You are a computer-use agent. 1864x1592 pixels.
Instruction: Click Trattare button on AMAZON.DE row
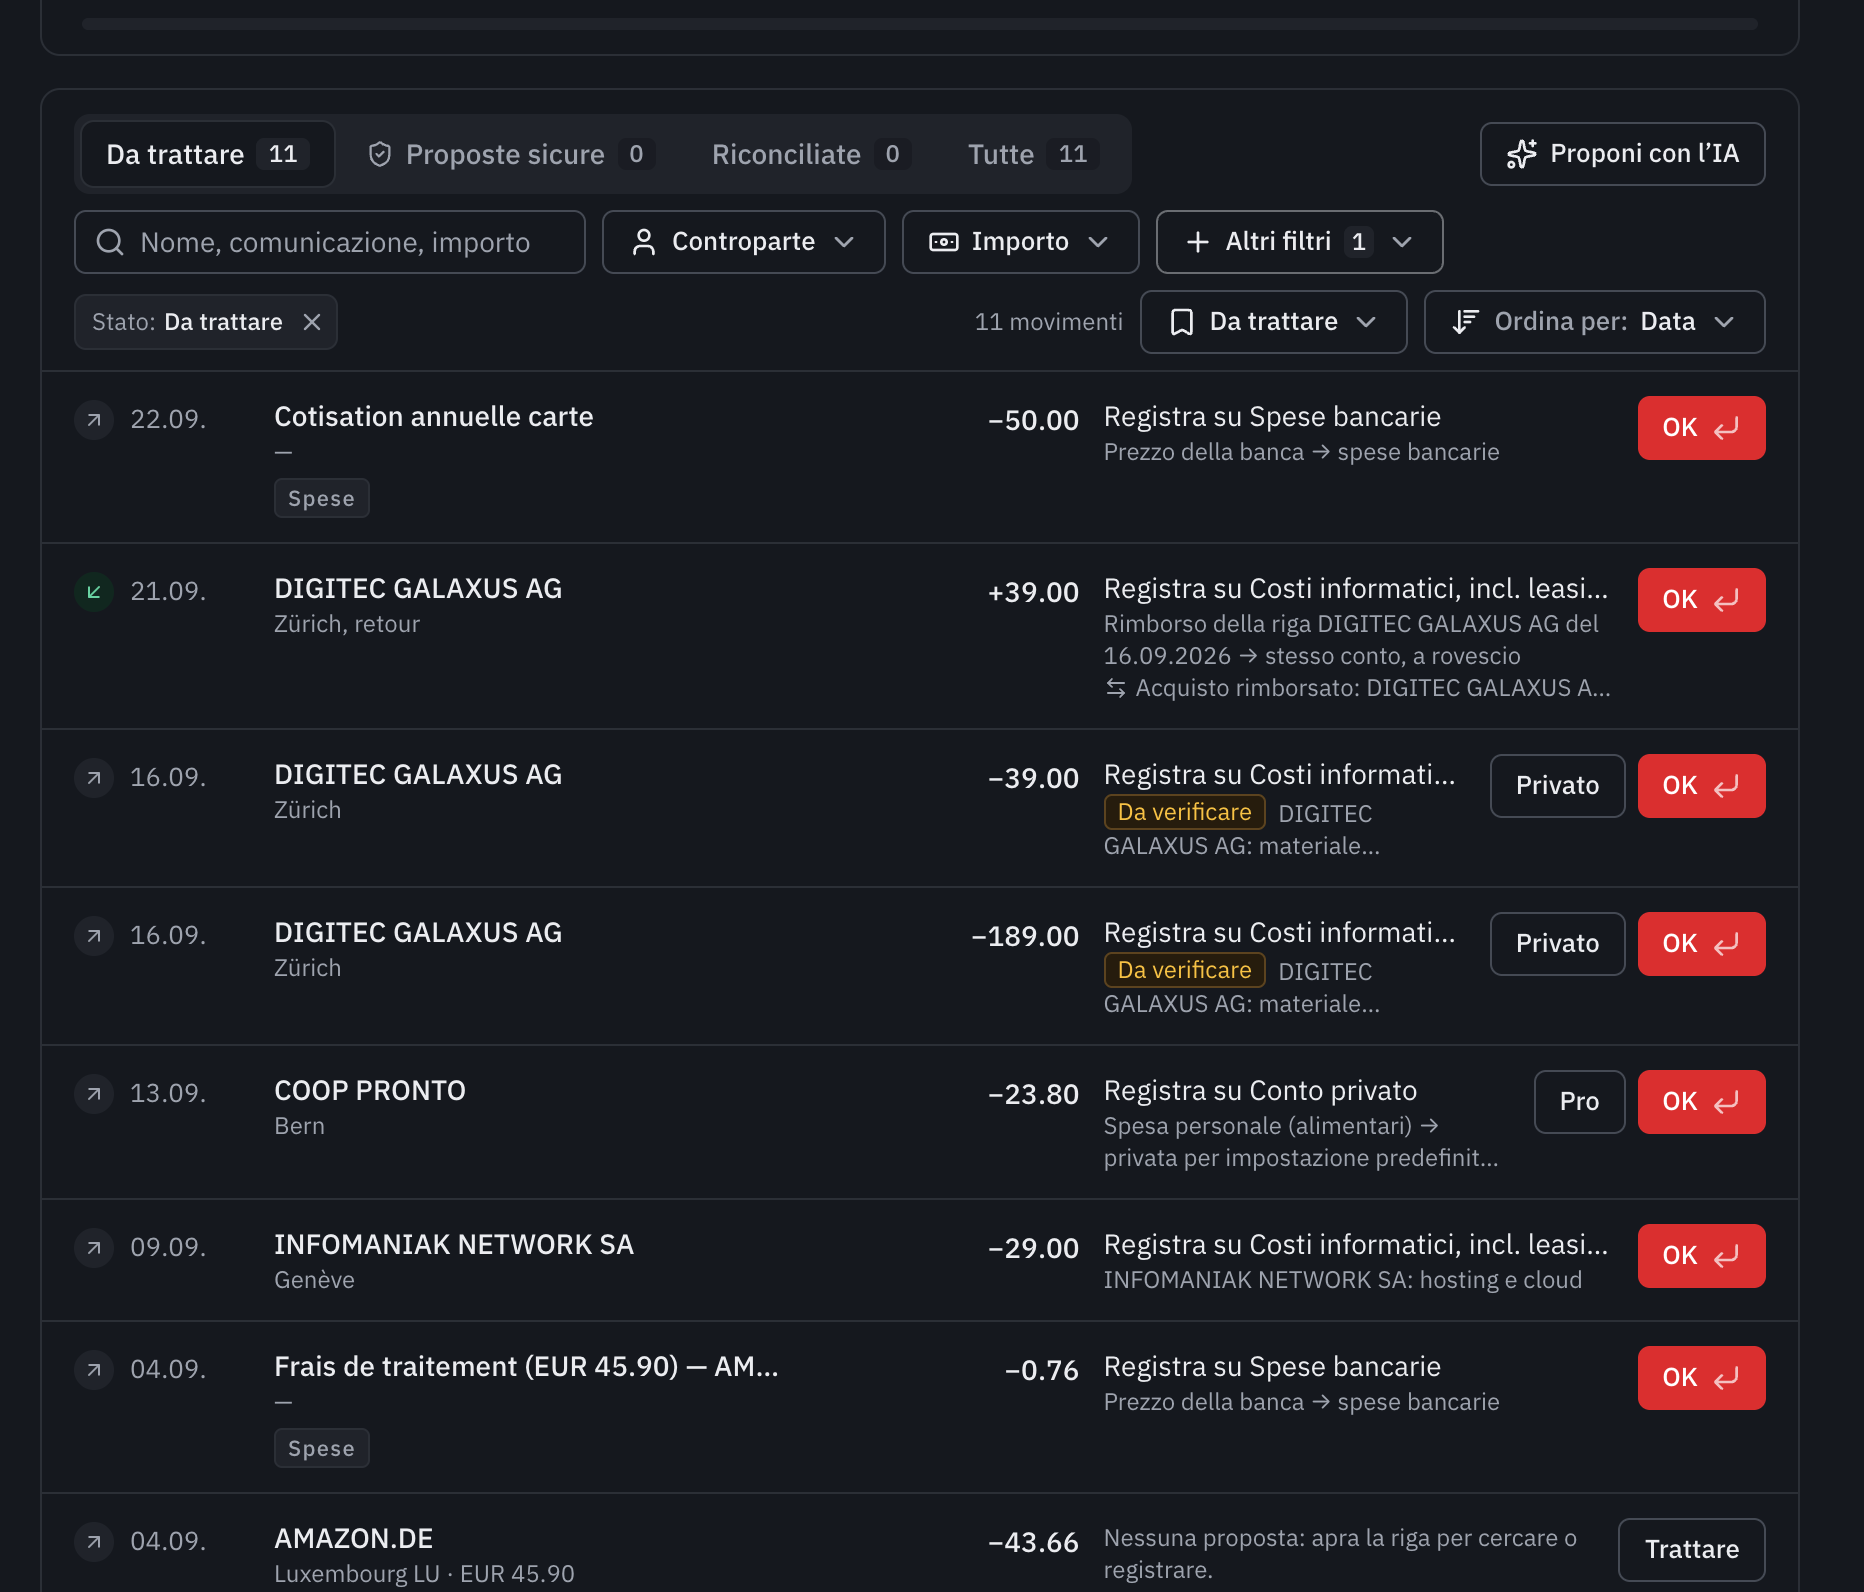(x=1692, y=1550)
